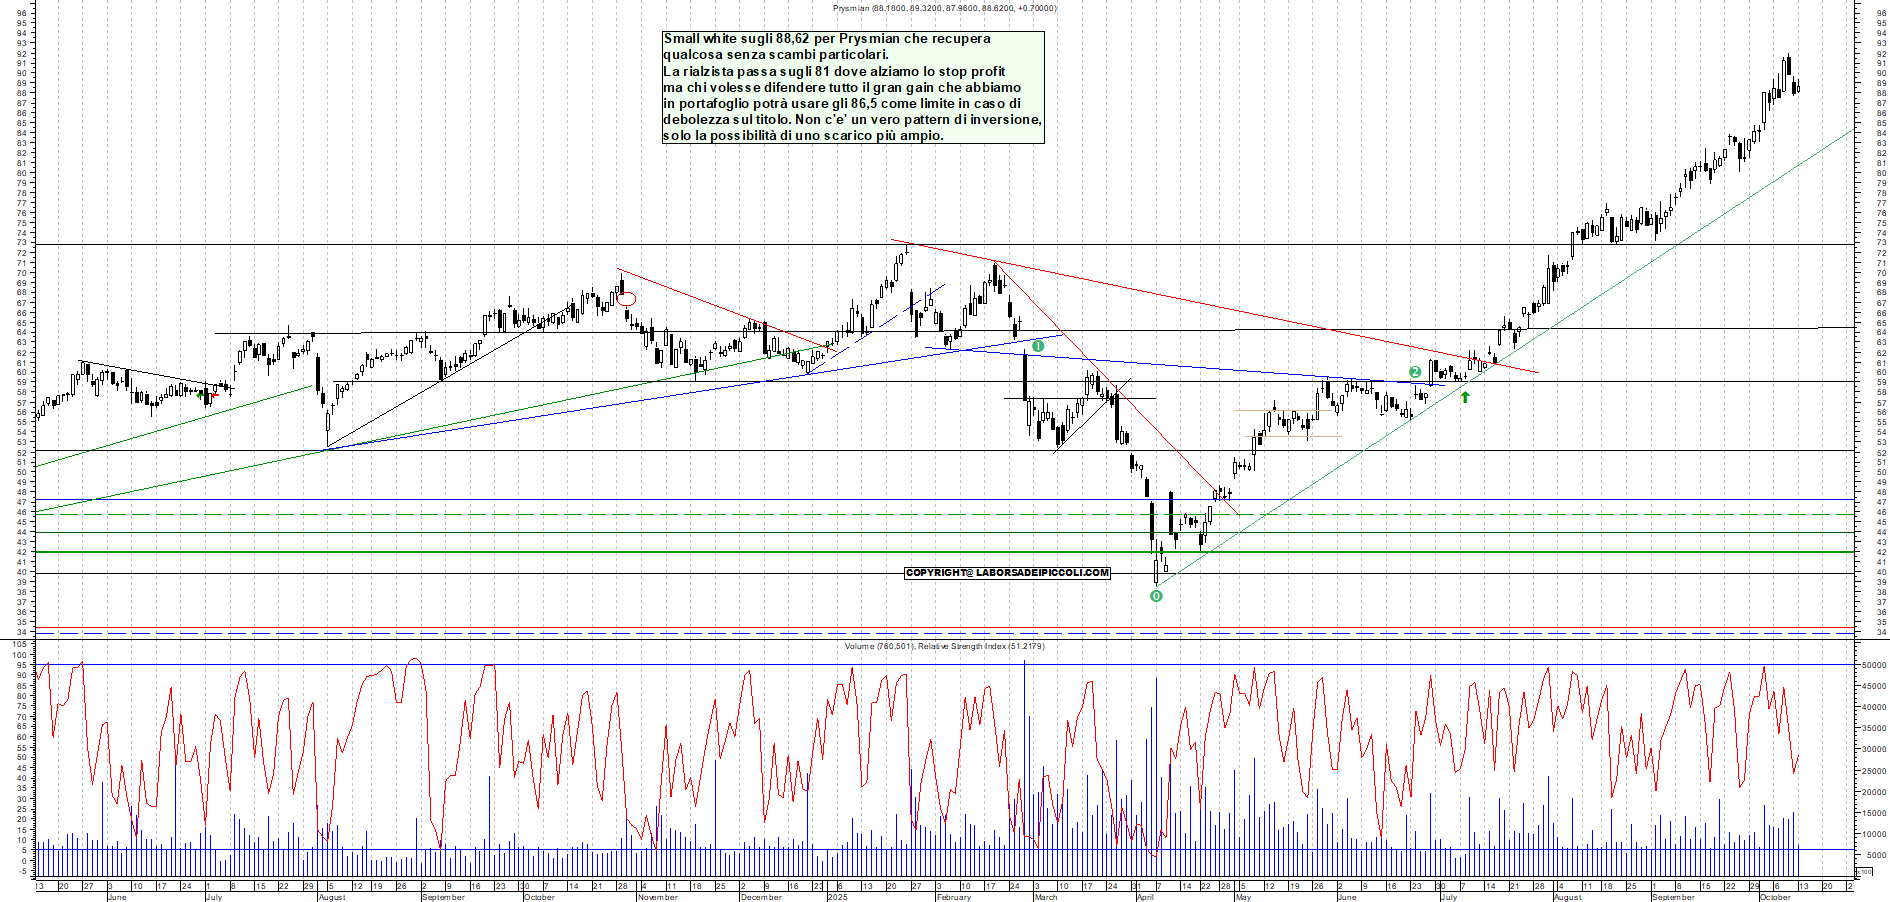Click the small red left-pointing arrow marker
This screenshot has width=1890, height=902.
coord(215,394)
